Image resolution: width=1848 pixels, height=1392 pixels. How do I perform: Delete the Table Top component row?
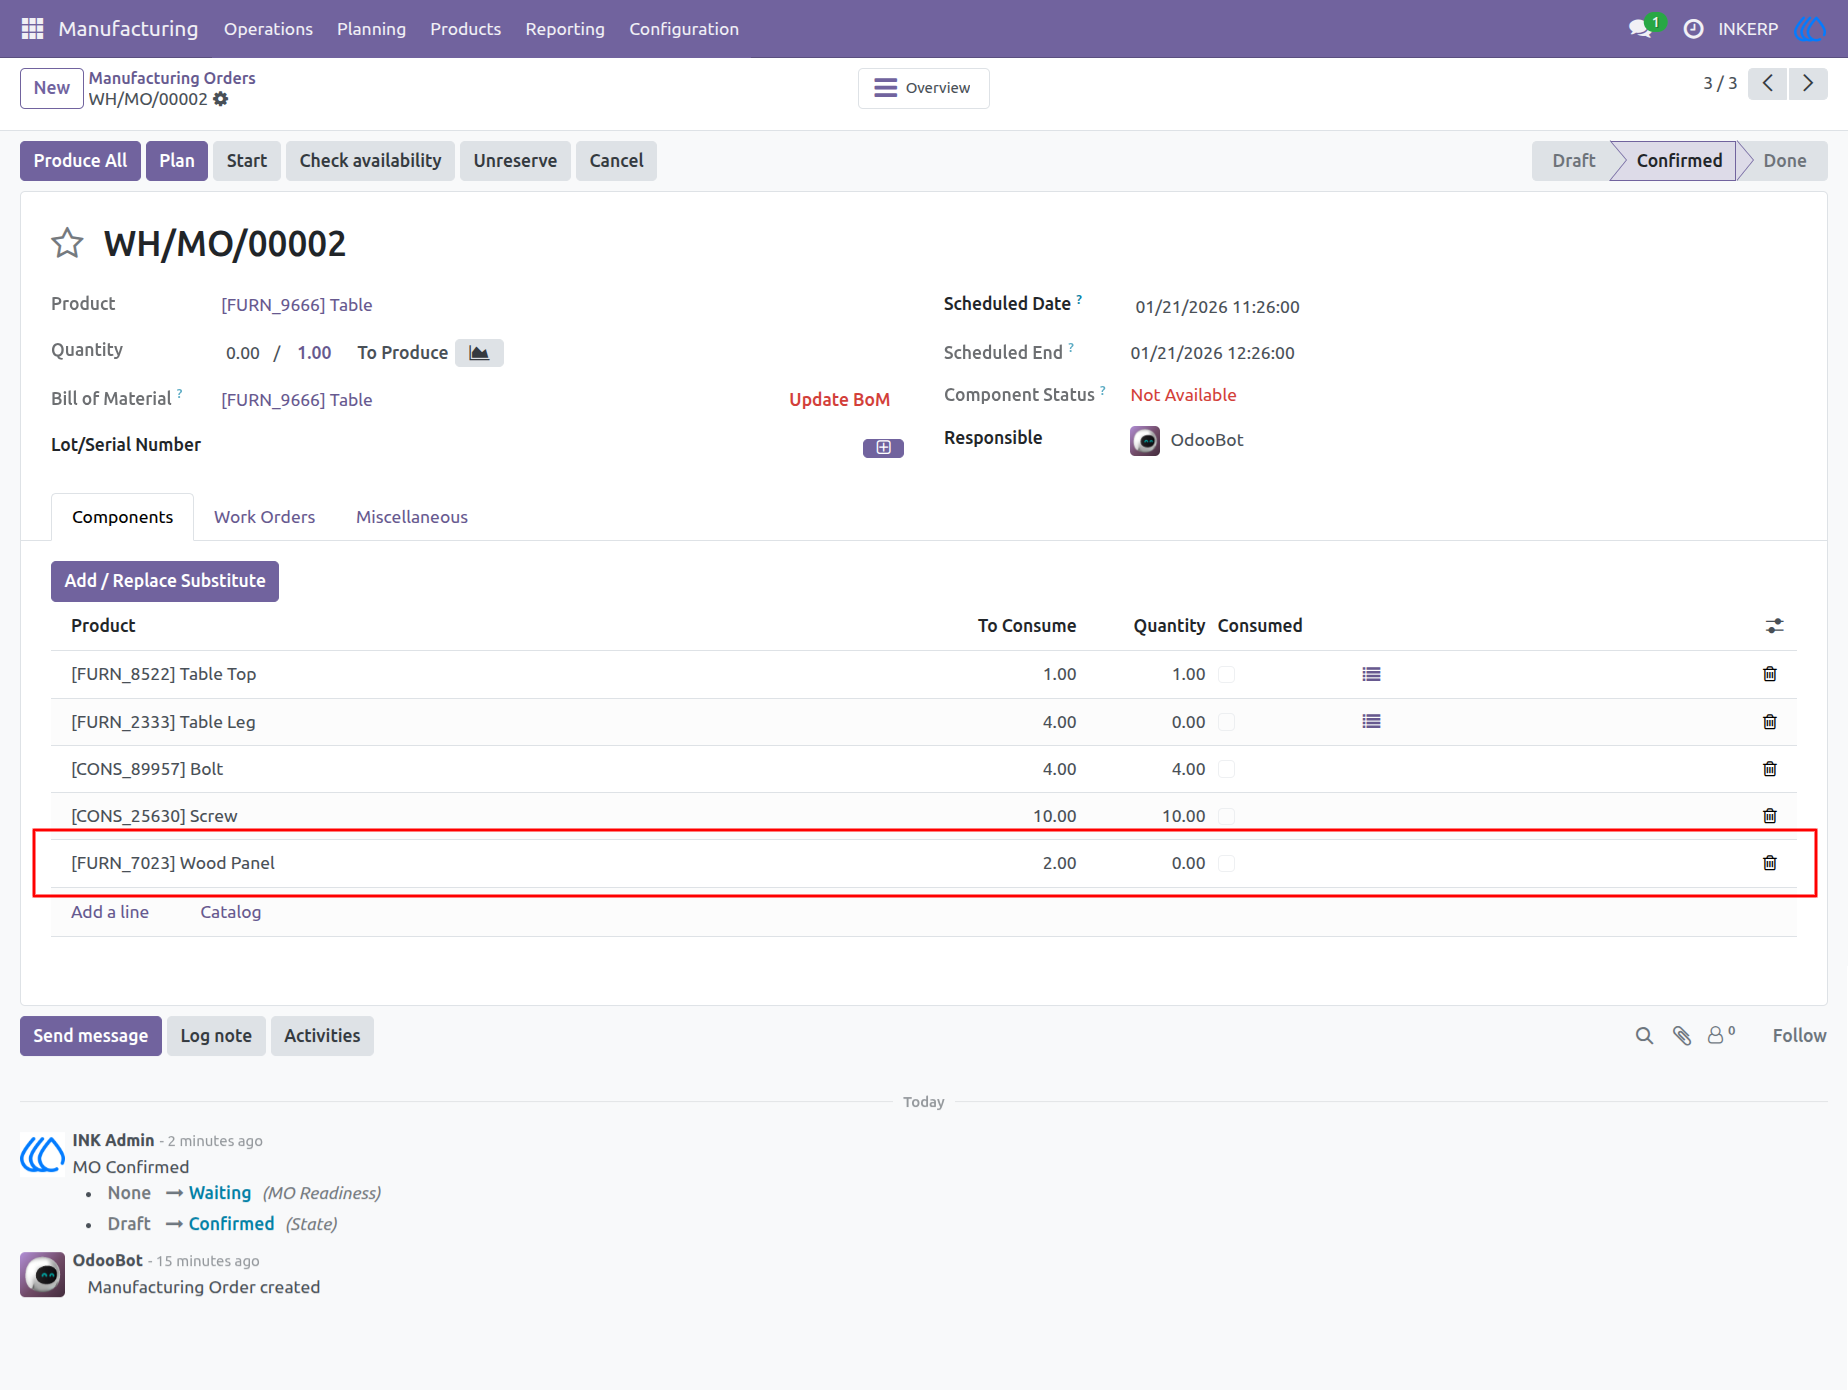pos(1769,674)
